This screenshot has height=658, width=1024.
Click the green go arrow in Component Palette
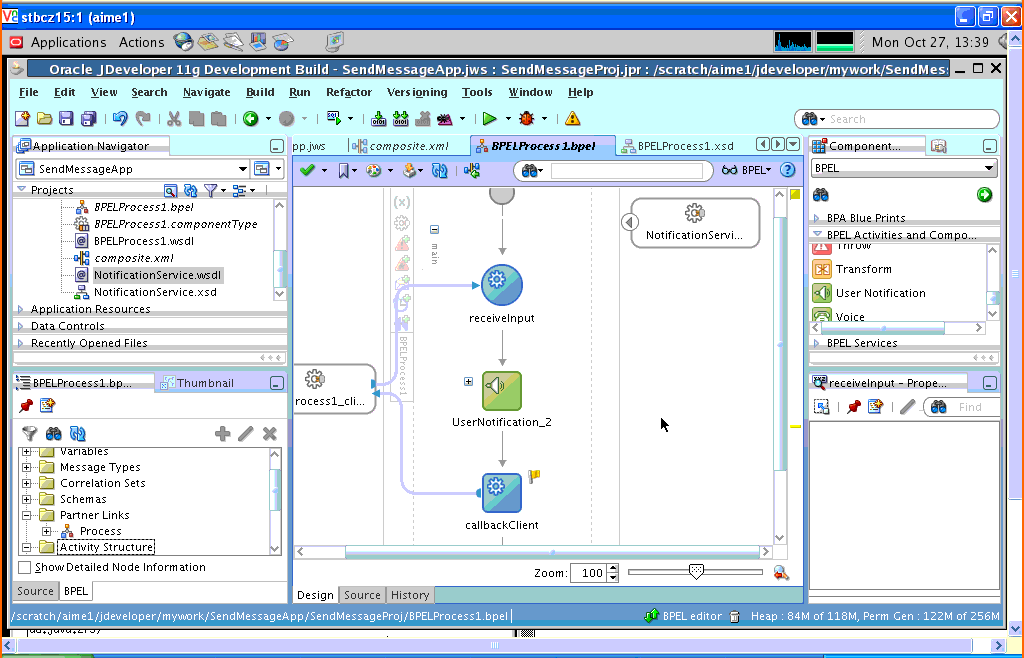coord(984,195)
